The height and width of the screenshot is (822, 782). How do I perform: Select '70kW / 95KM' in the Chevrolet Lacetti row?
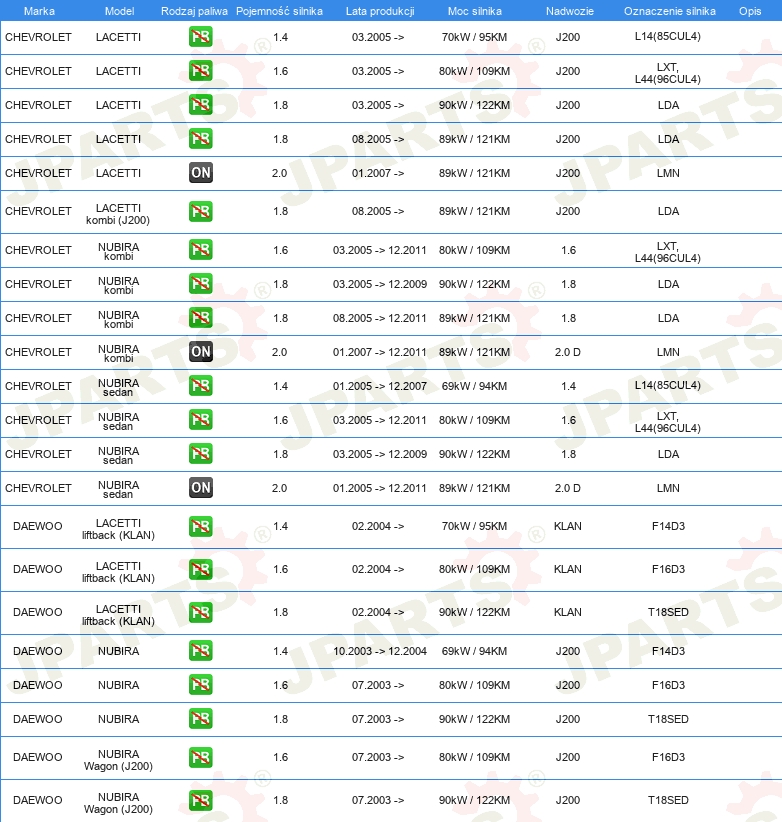[x=474, y=37]
